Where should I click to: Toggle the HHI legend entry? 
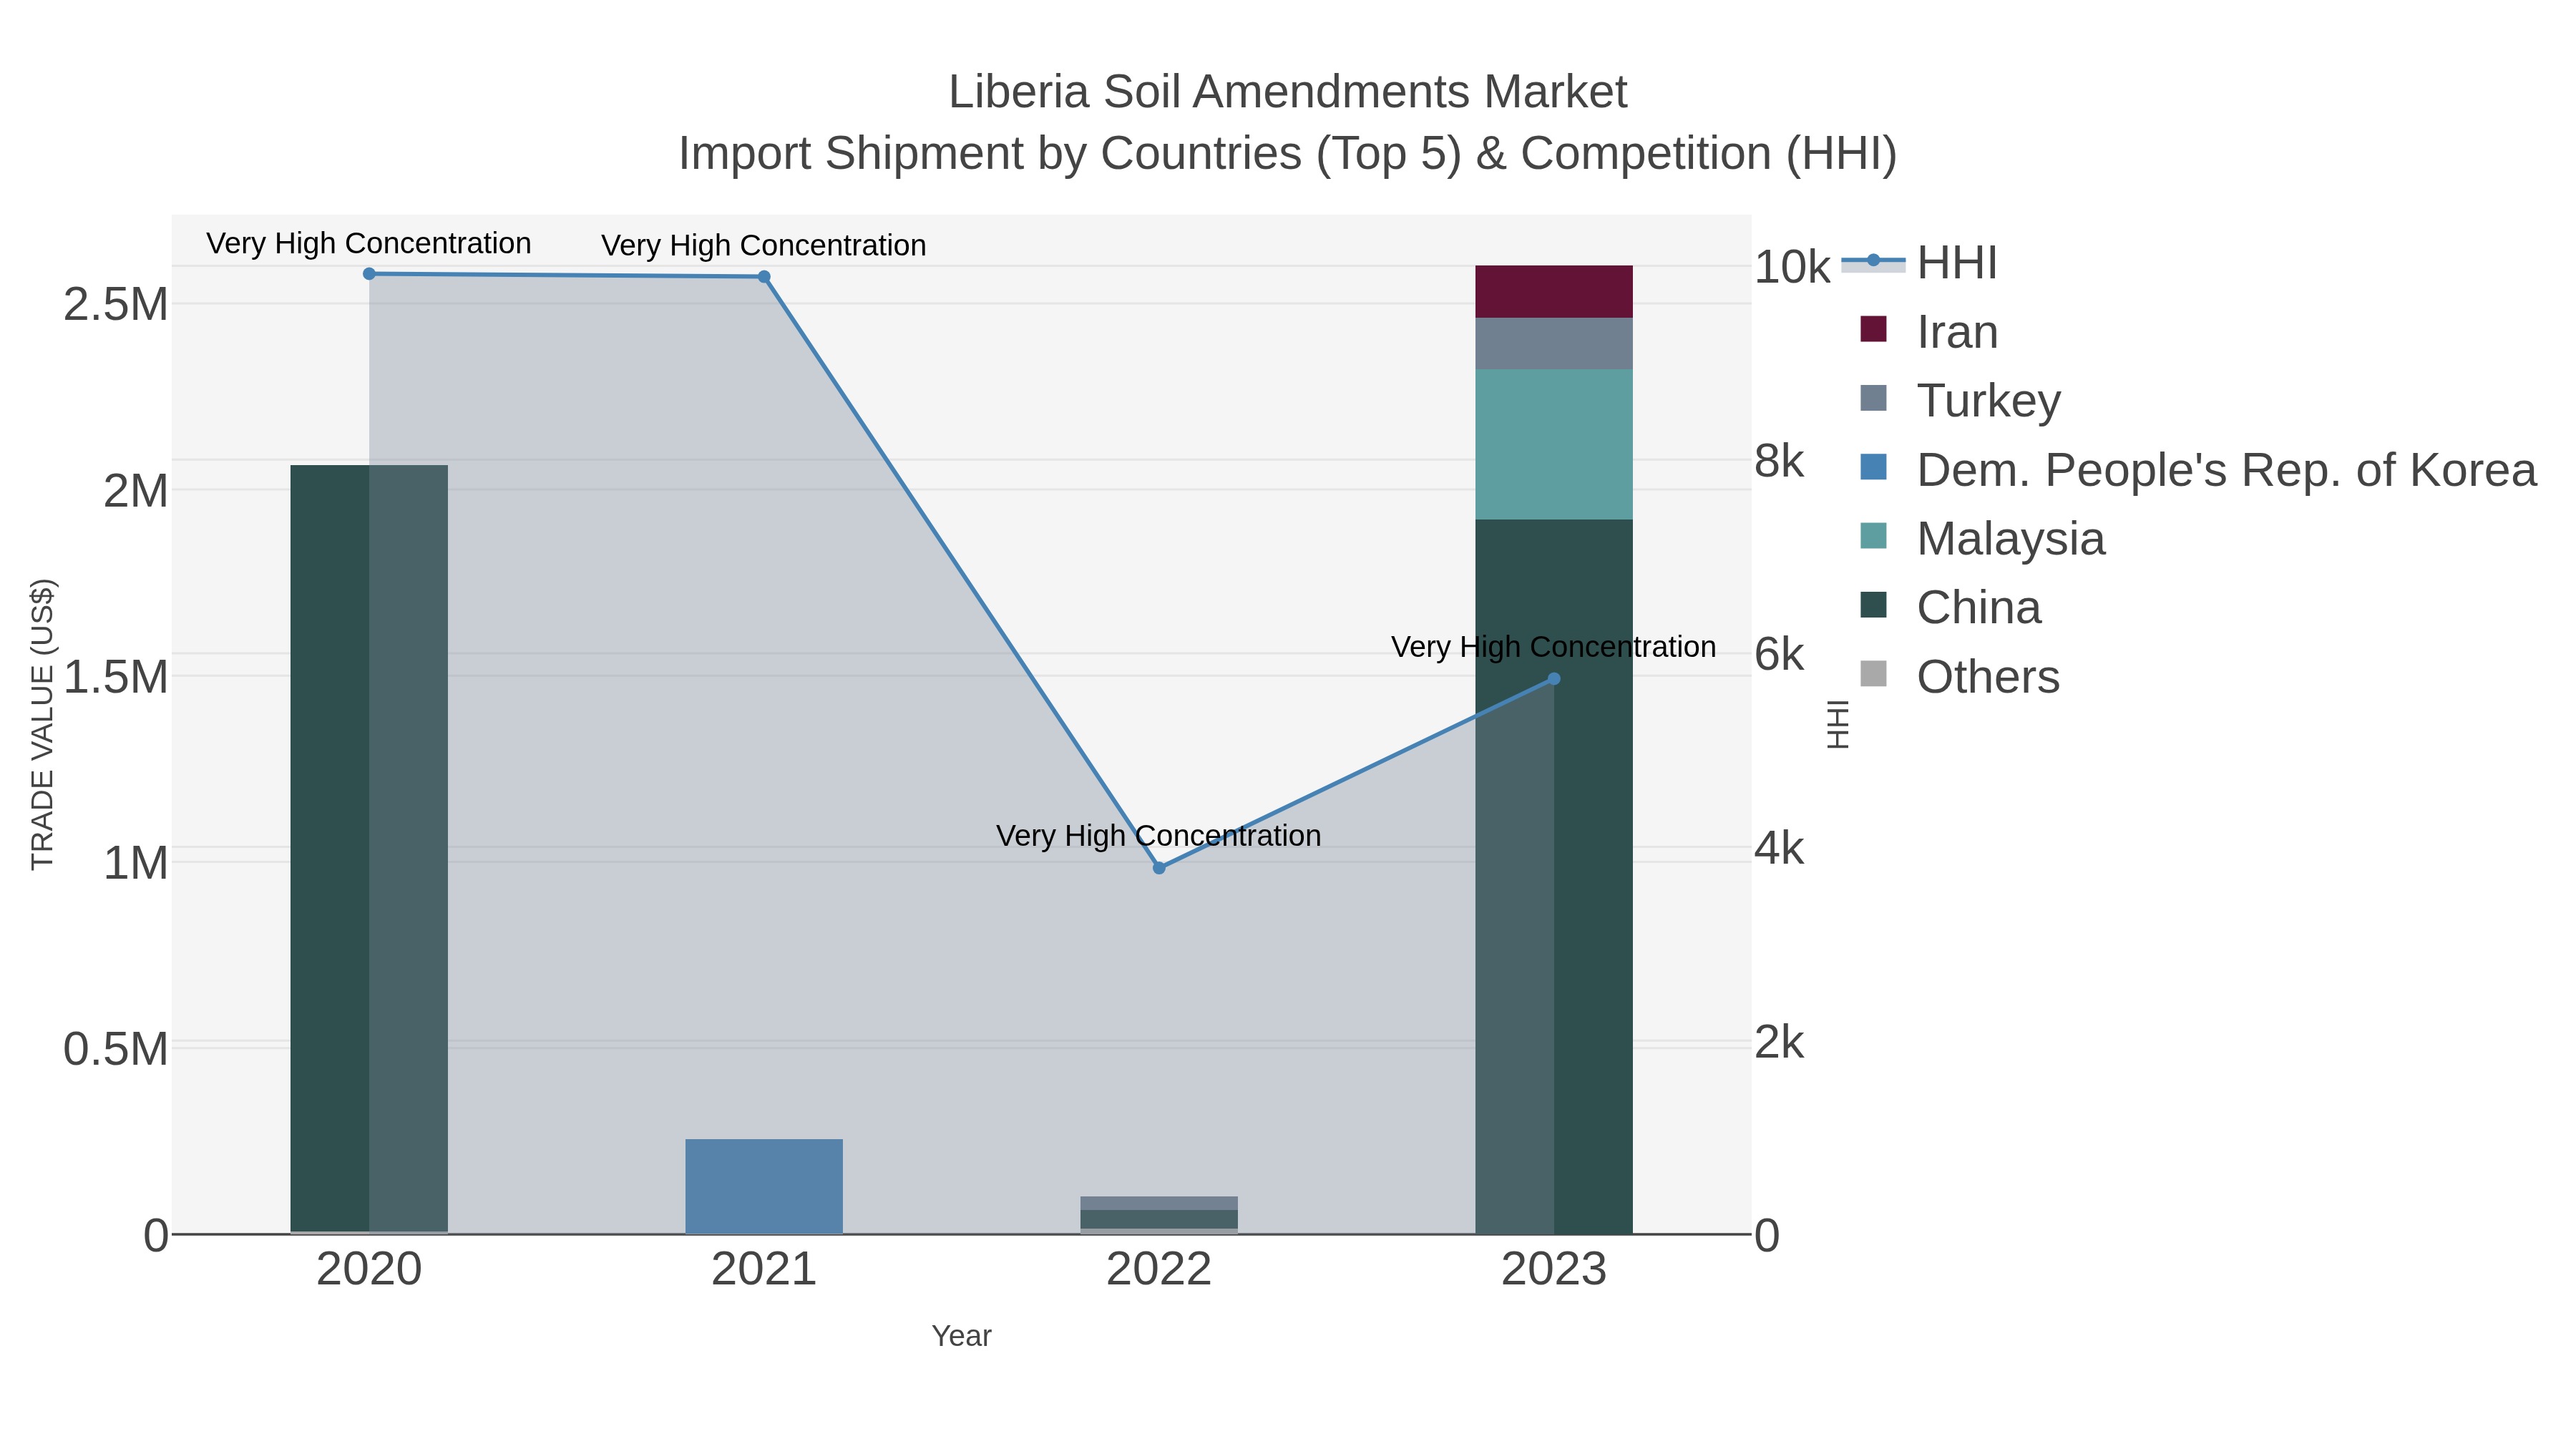(x=1920, y=263)
